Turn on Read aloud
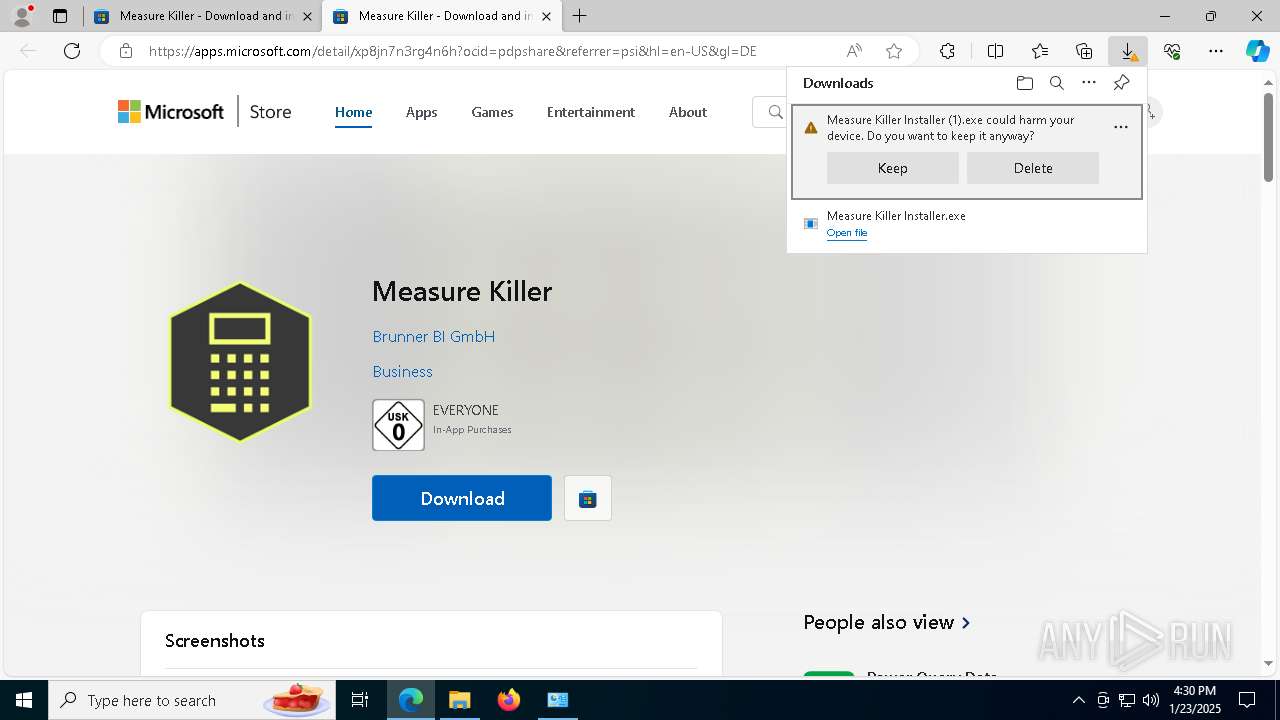The height and width of the screenshot is (720, 1280). click(854, 51)
